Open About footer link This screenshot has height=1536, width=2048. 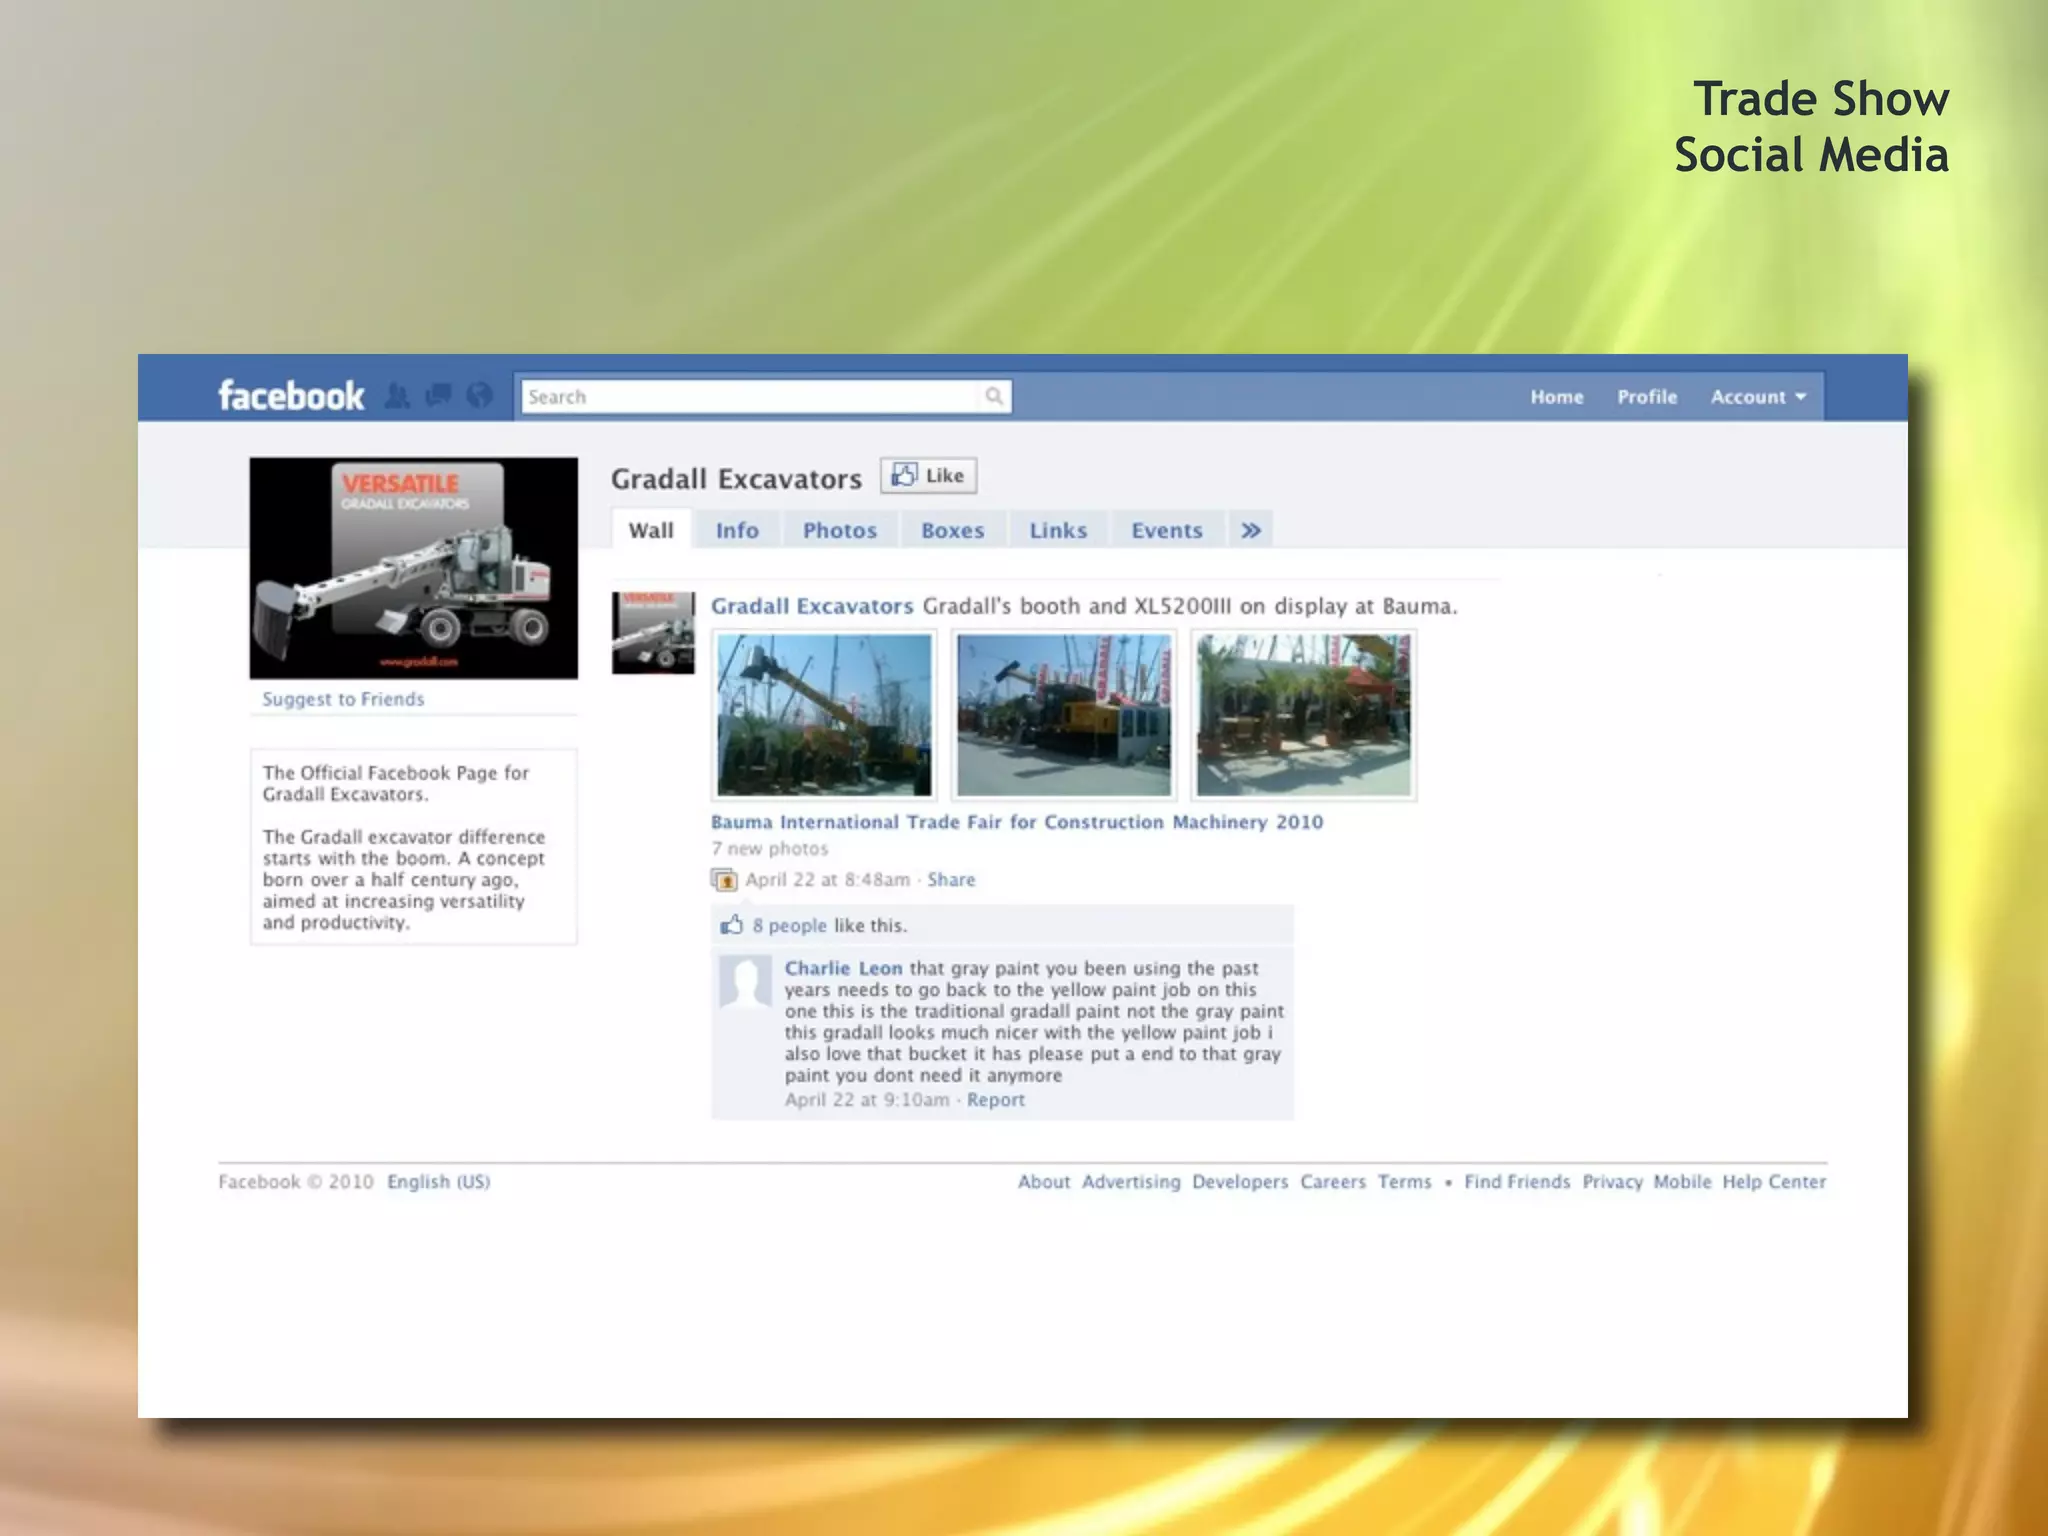tap(1044, 1182)
